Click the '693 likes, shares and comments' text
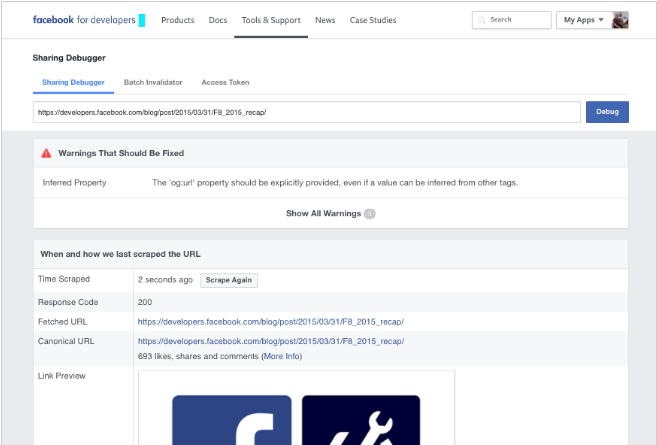The height and width of the screenshot is (445, 657). pyautogui.click(x=198, y=356)
